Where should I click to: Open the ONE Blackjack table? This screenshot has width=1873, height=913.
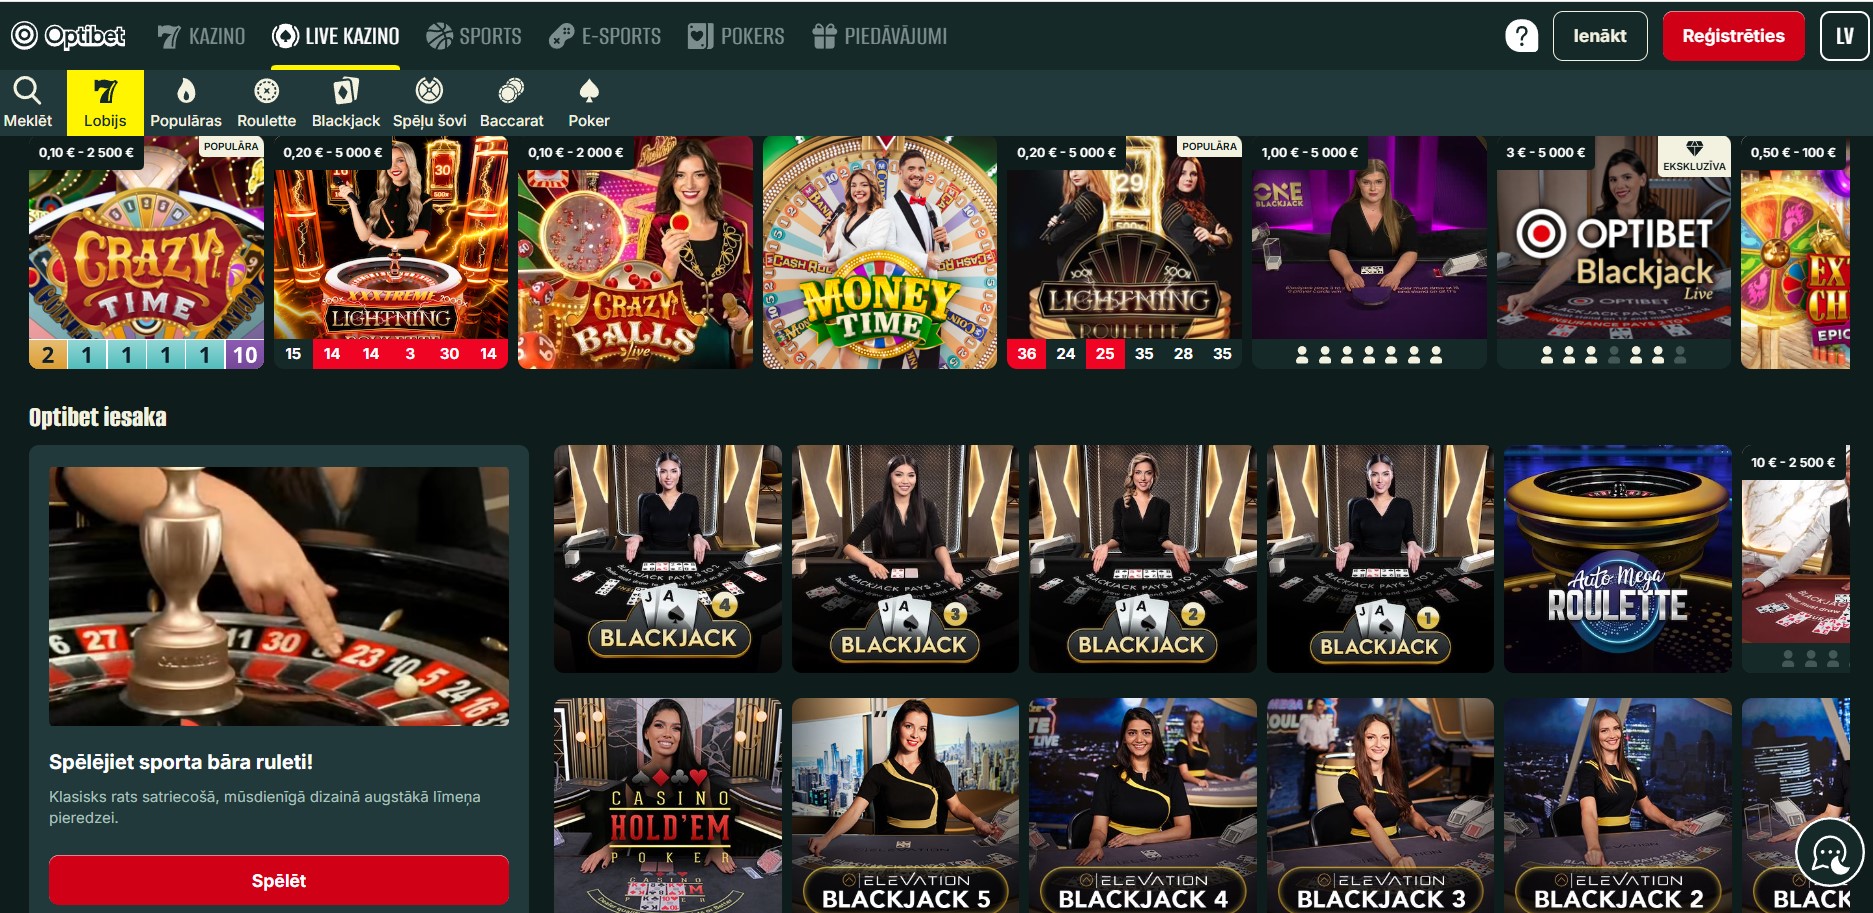point(1369,253)
